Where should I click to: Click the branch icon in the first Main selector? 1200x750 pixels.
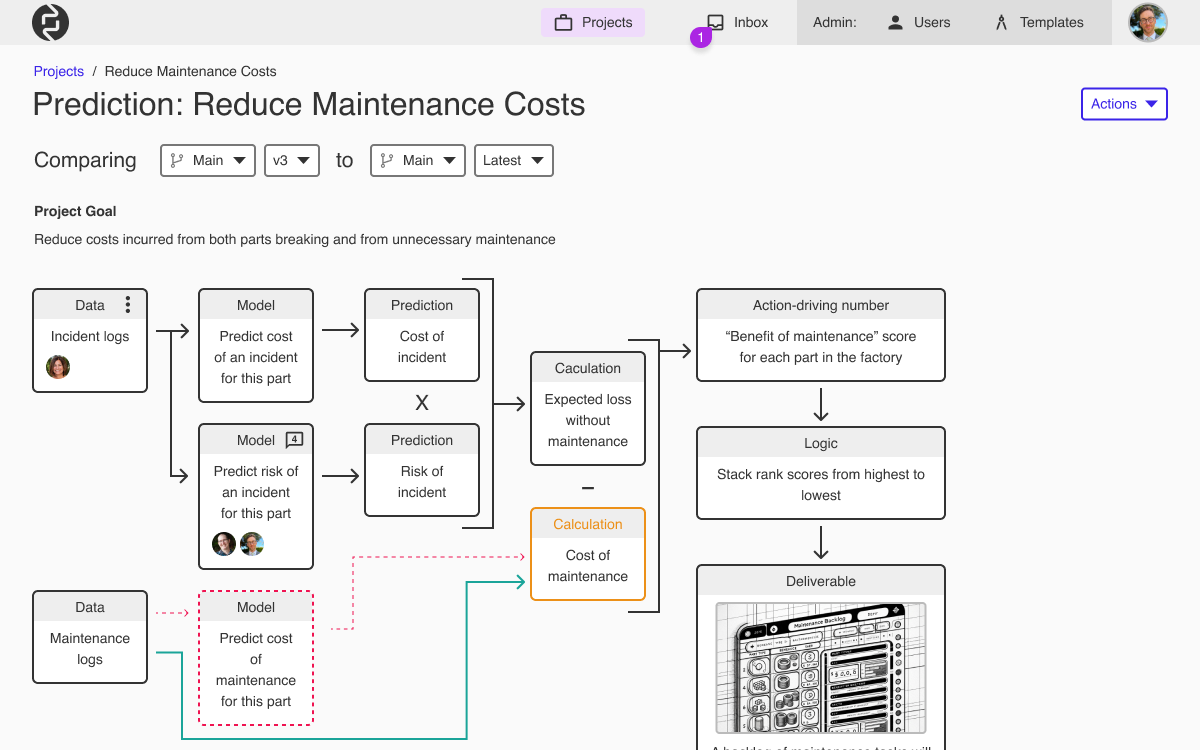(178, 160)
